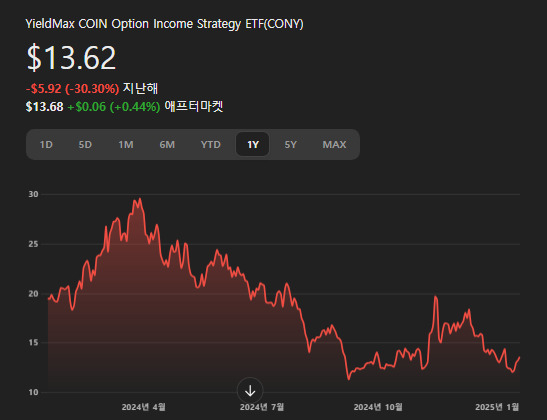Click the 10 y-axis label
The image size is (547, 420).
(33, 392)
